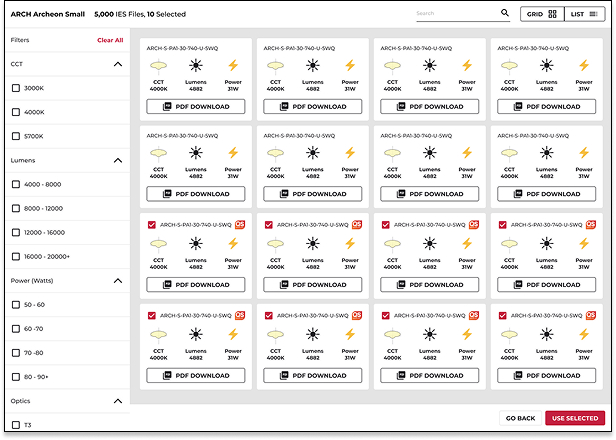
Task: Toggle the 8000 - 12000 lumens filter
Action: point(16,208)
